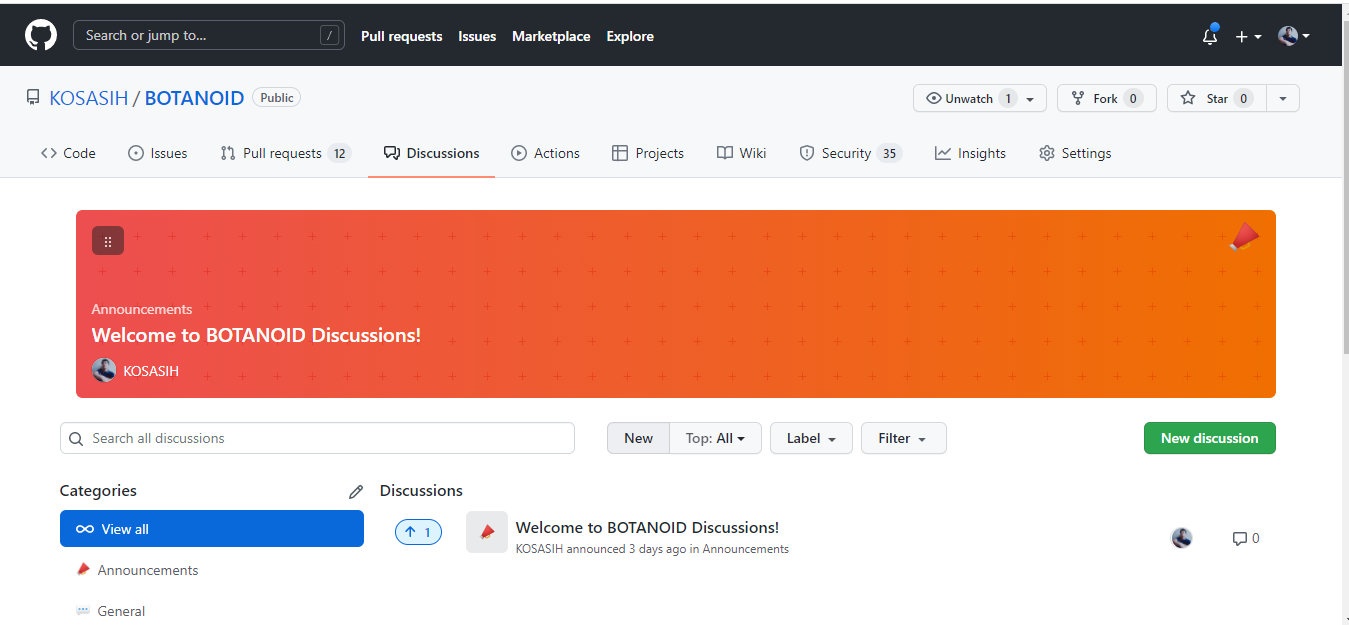
Task: Open the repository Pull requests tab
Action: coord(286,153)
